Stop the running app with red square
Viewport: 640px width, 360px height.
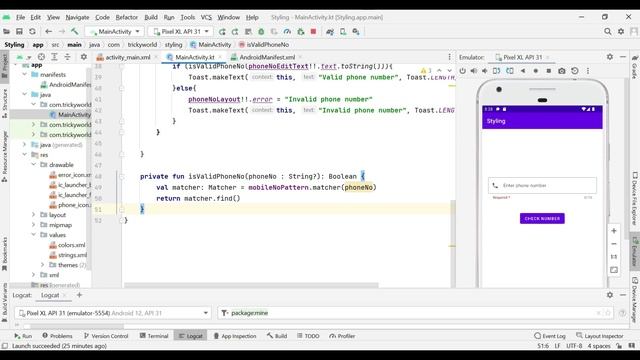(313, 31)
